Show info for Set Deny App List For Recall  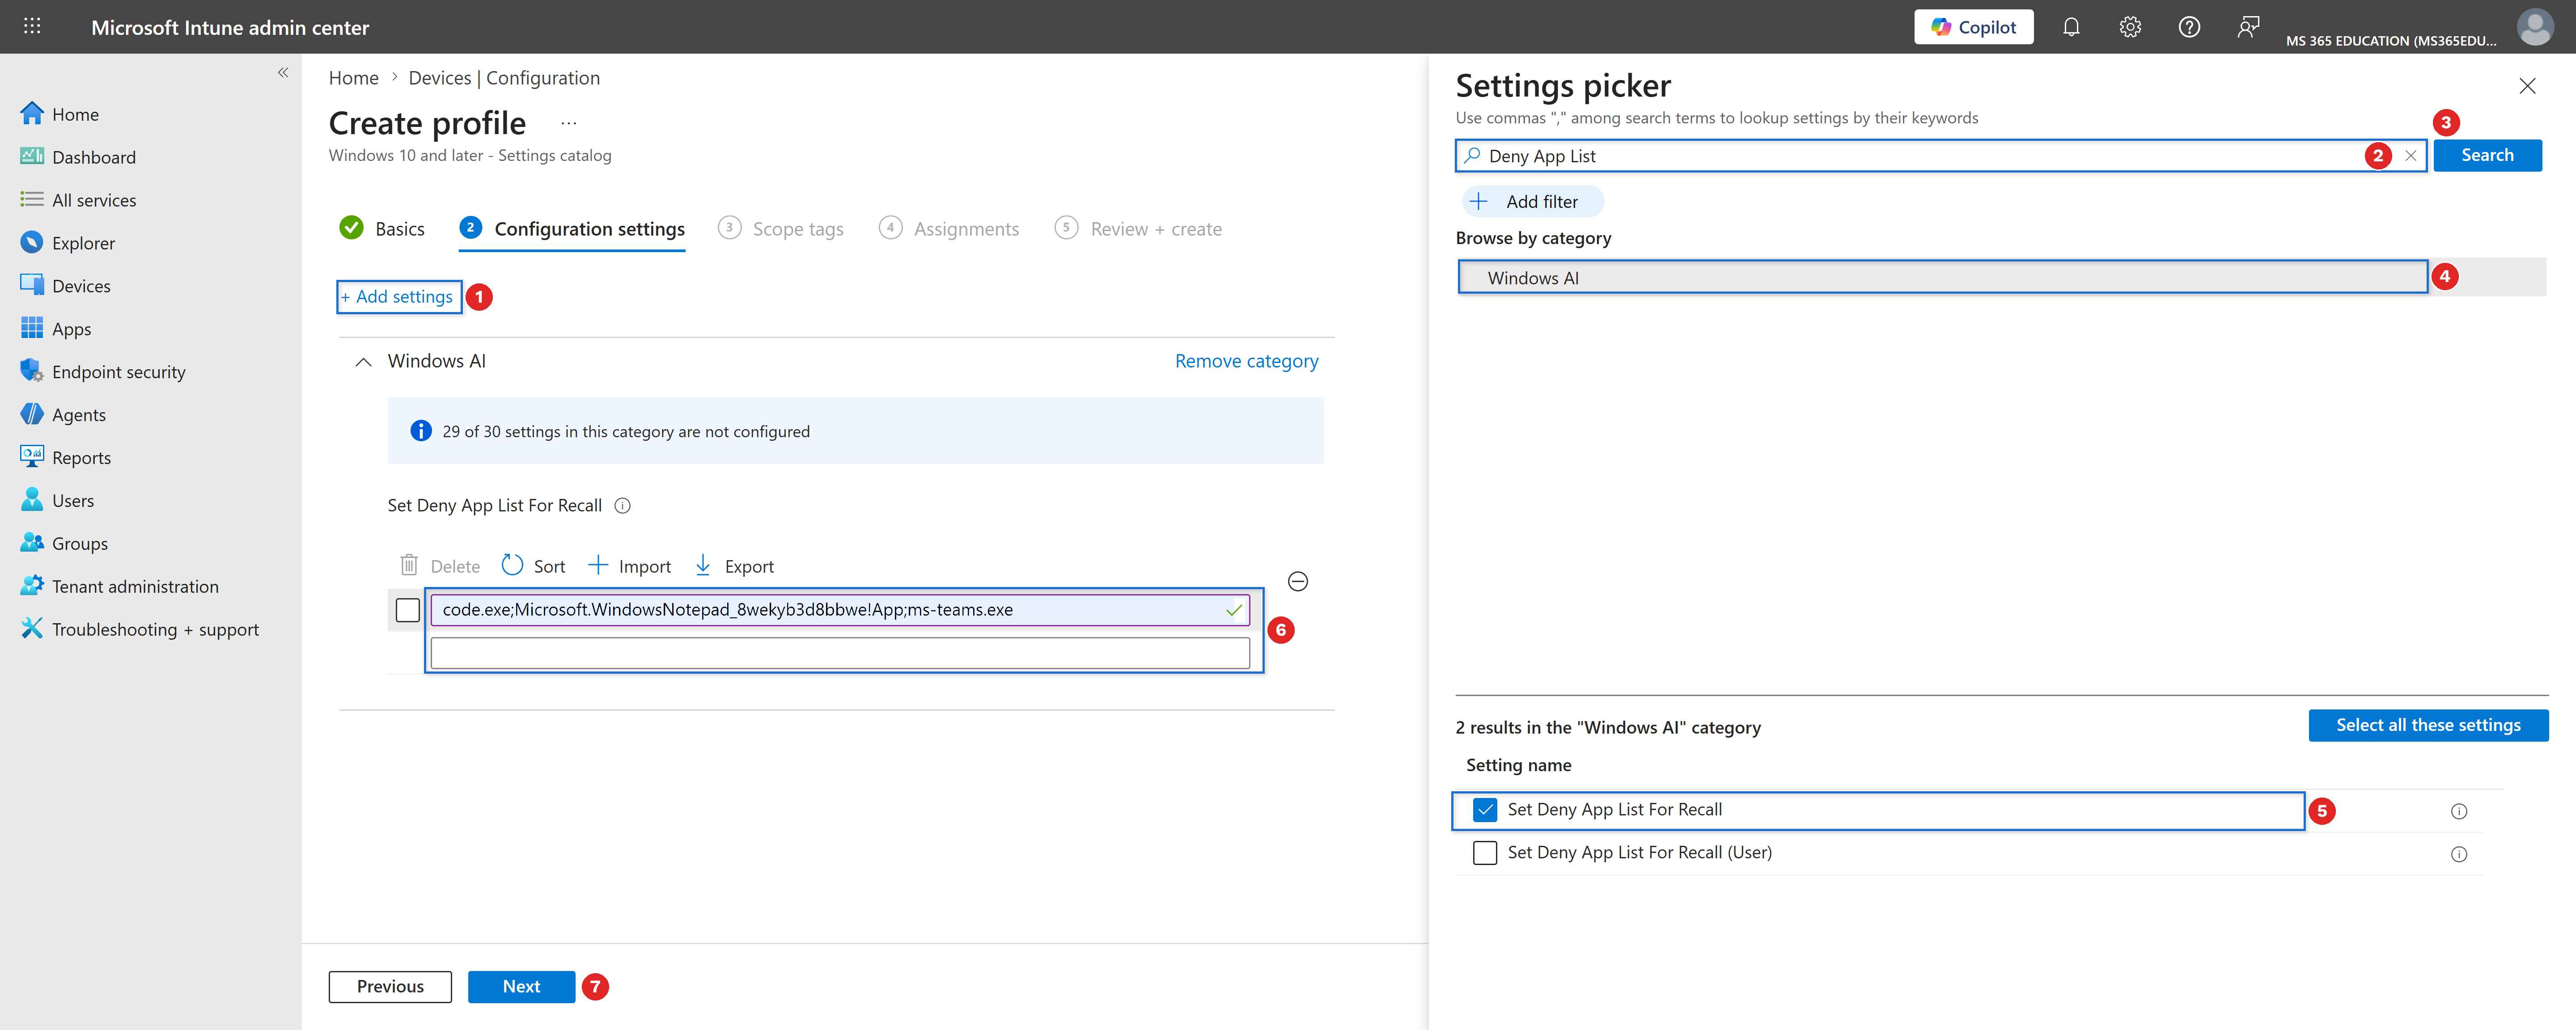[x=622, y=506]
